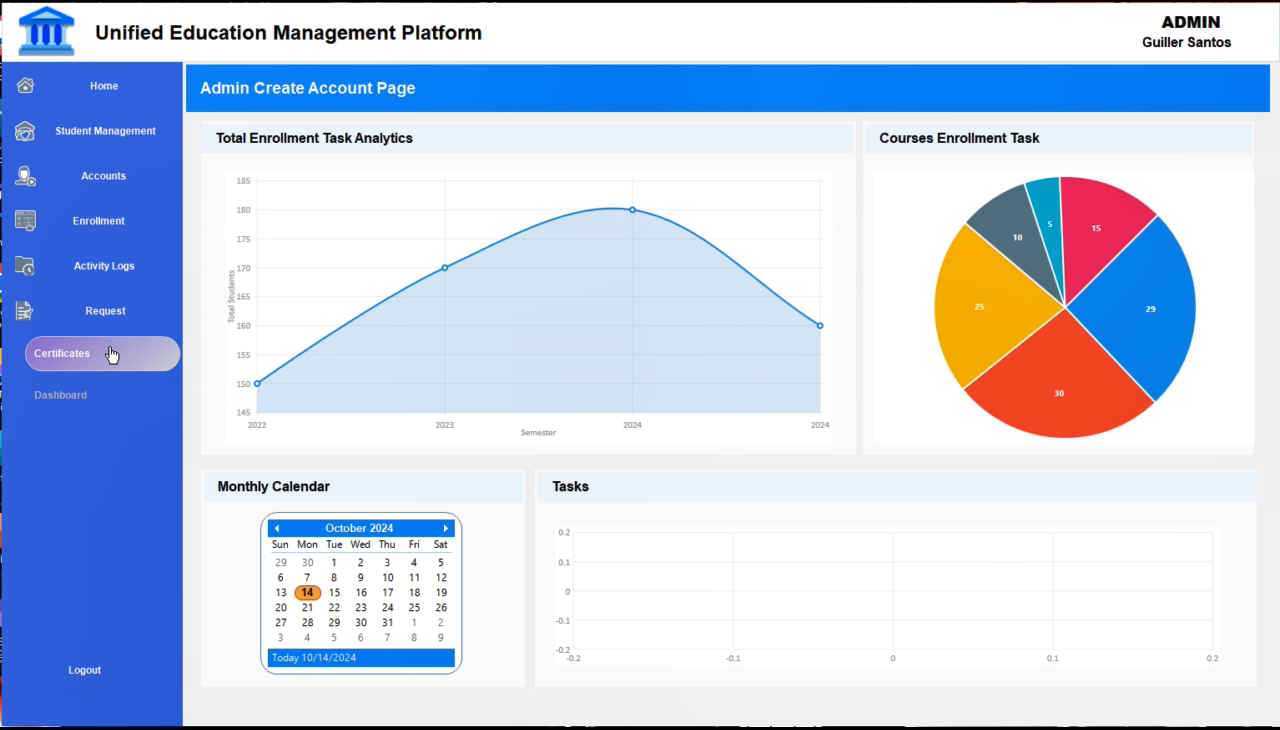The image size is (1280, 730).
Task: Expand the Request menu item
Action: click(105, 311)
